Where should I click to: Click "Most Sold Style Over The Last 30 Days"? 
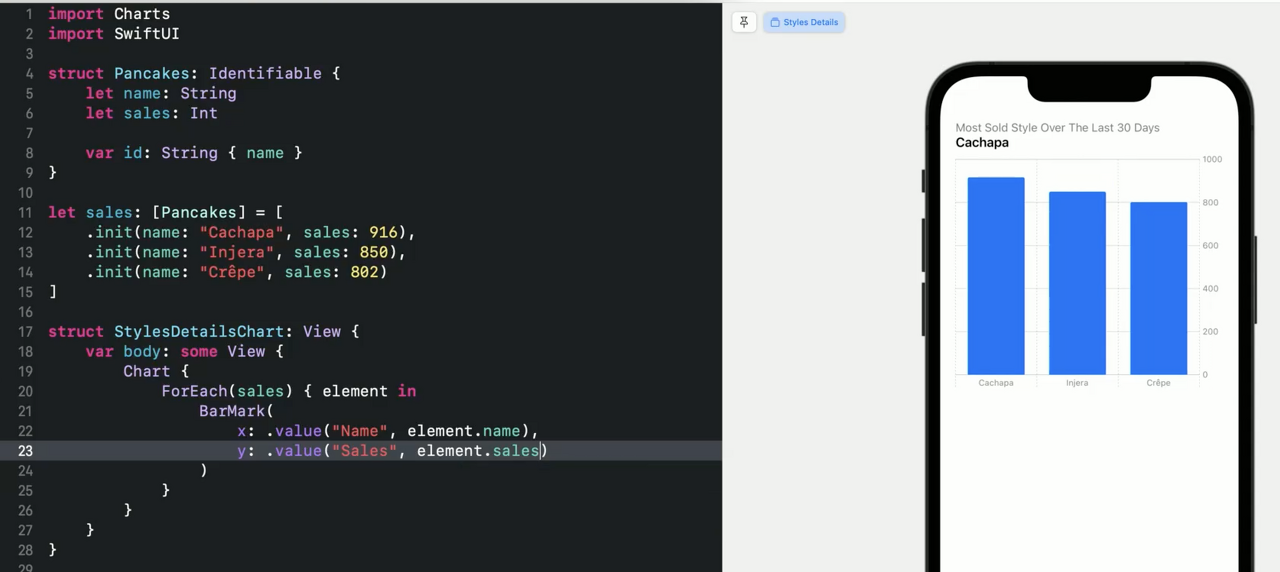click(x=1057, y=128)
